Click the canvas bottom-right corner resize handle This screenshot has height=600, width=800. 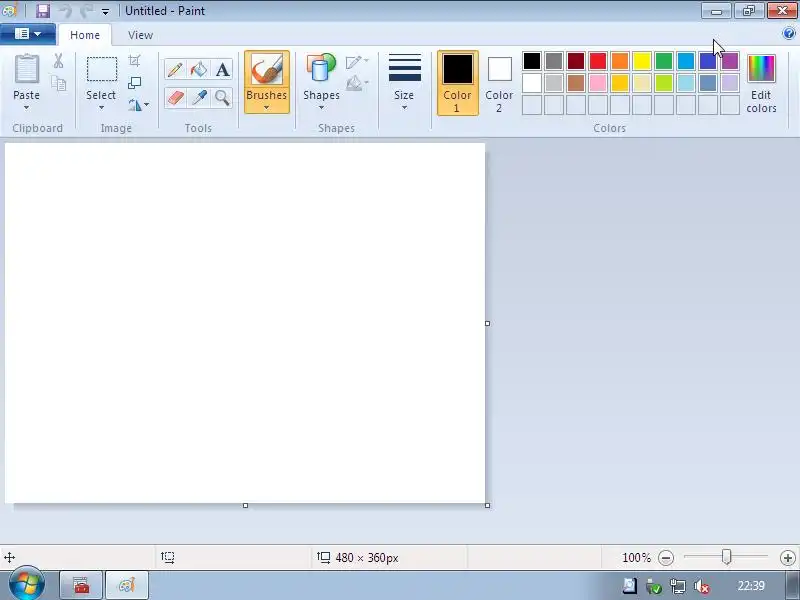(487, 505)
